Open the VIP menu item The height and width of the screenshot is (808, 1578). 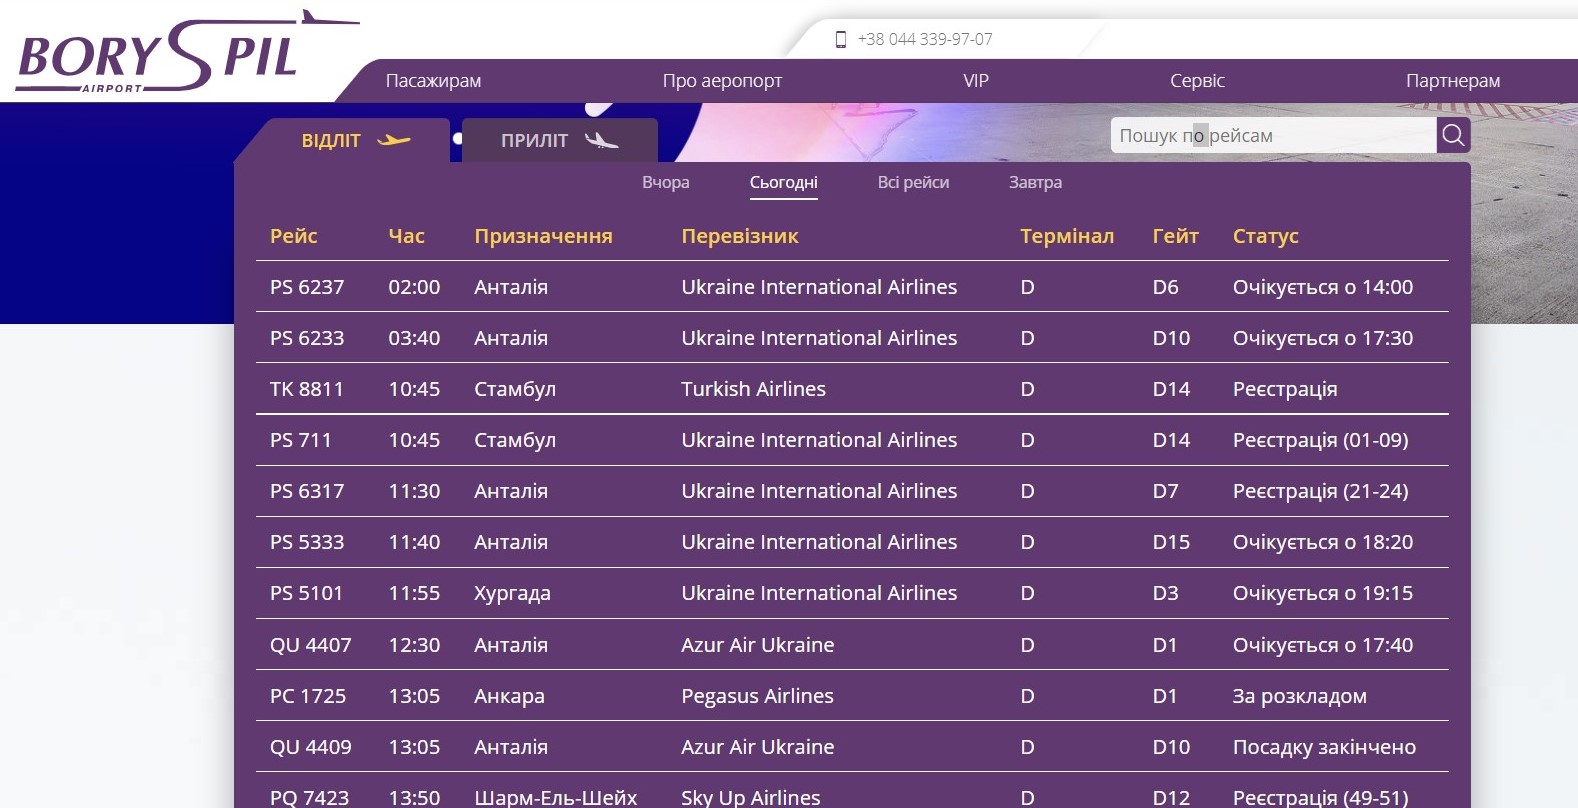point(976,81)
